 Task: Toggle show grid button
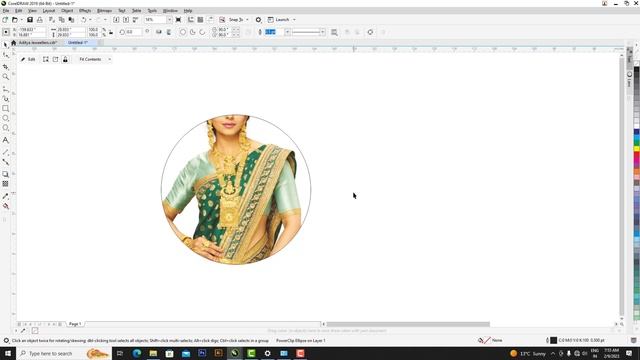(200, 20)
